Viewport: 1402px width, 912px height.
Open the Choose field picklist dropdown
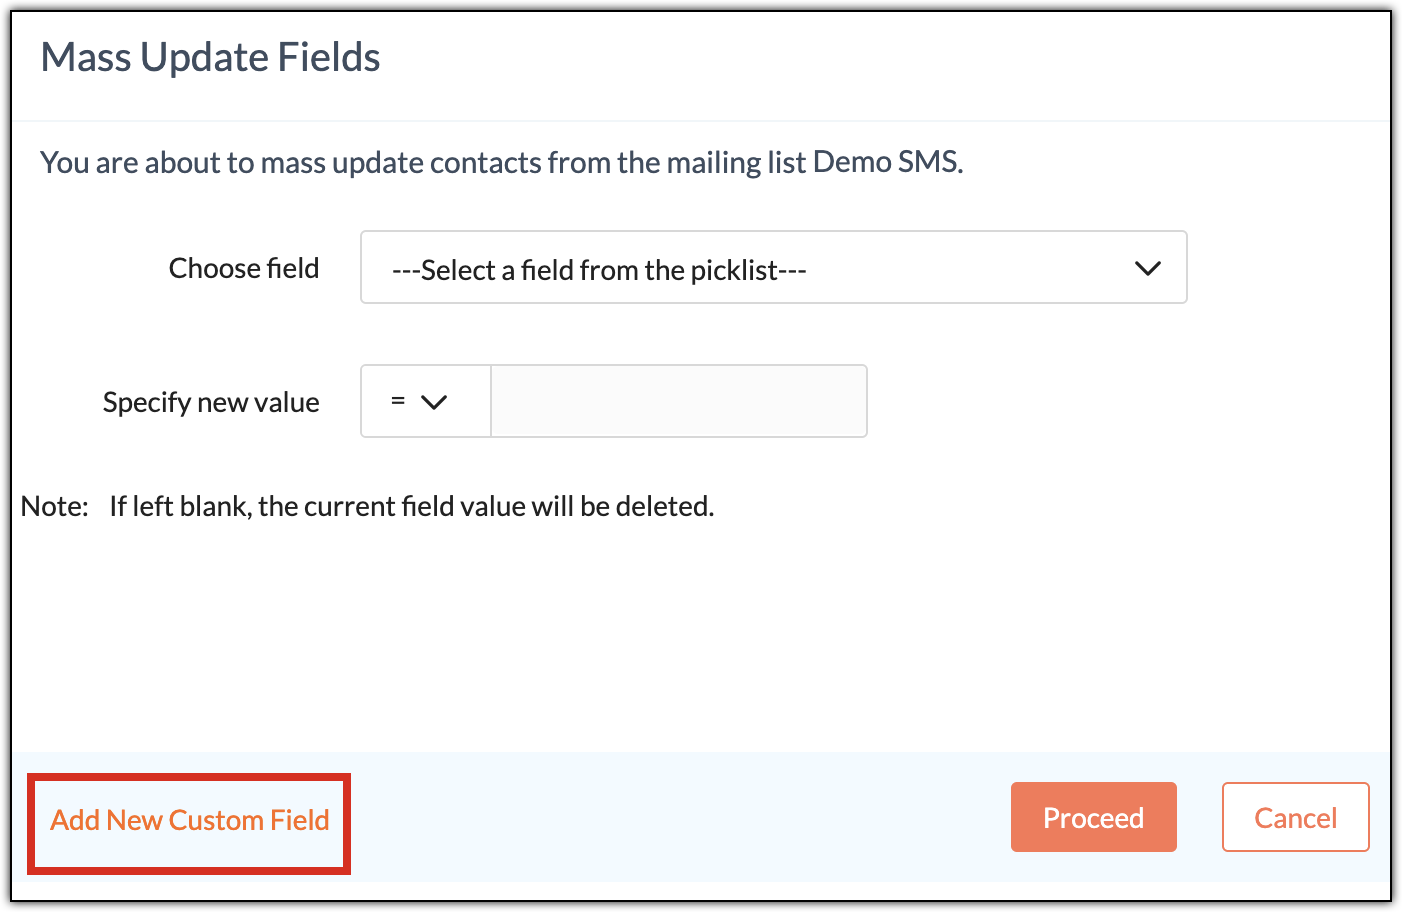click(x=773, y=267)
